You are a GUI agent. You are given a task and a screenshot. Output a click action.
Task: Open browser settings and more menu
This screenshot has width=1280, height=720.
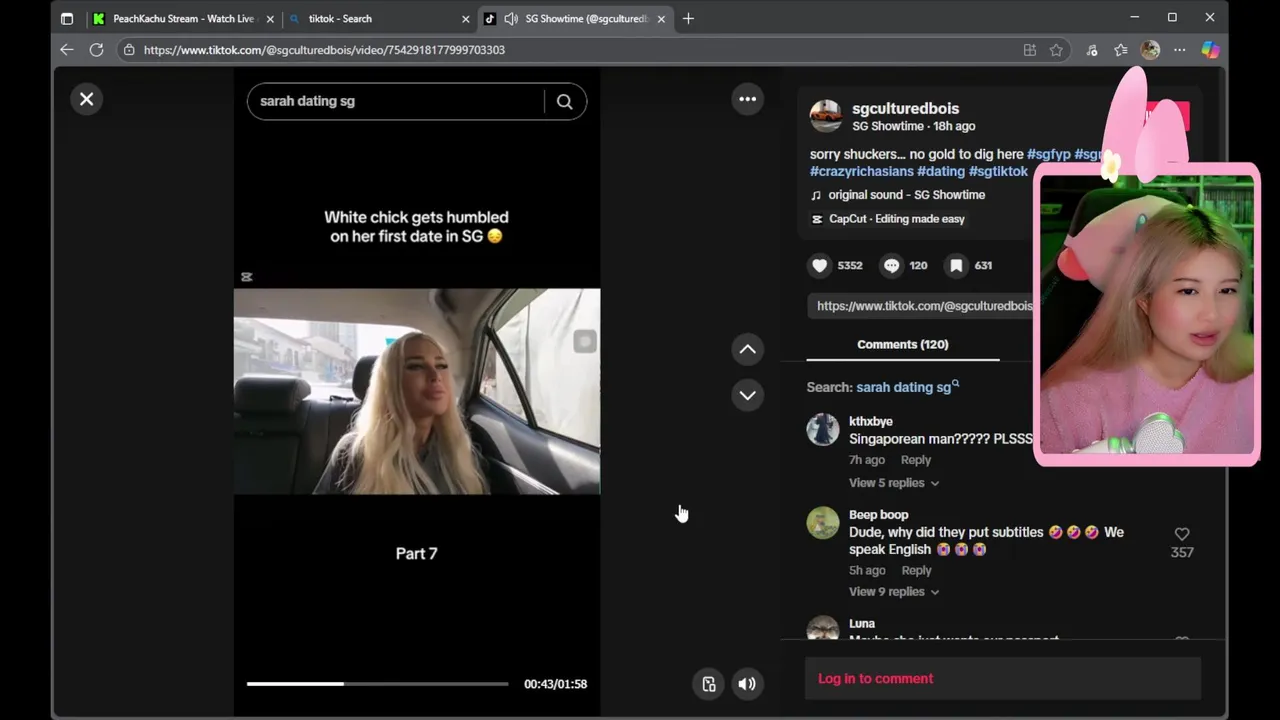pos(1180,49)
